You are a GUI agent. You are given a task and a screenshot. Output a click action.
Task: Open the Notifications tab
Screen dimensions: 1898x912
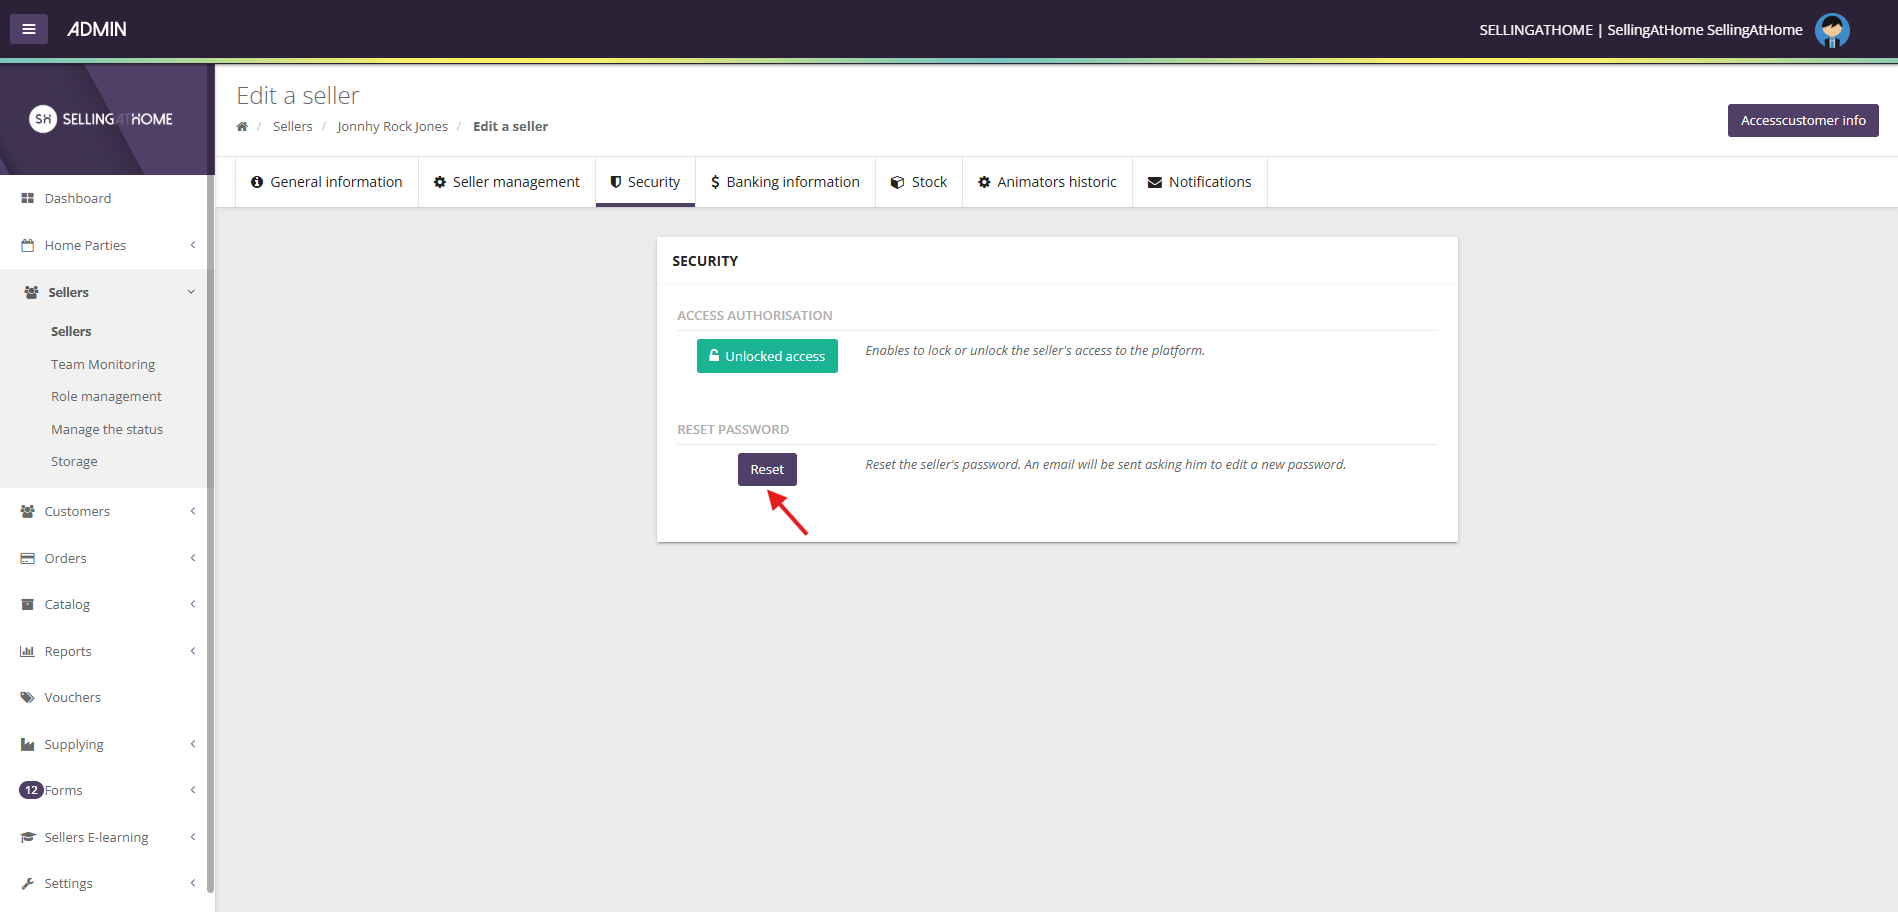[1199, 182]
